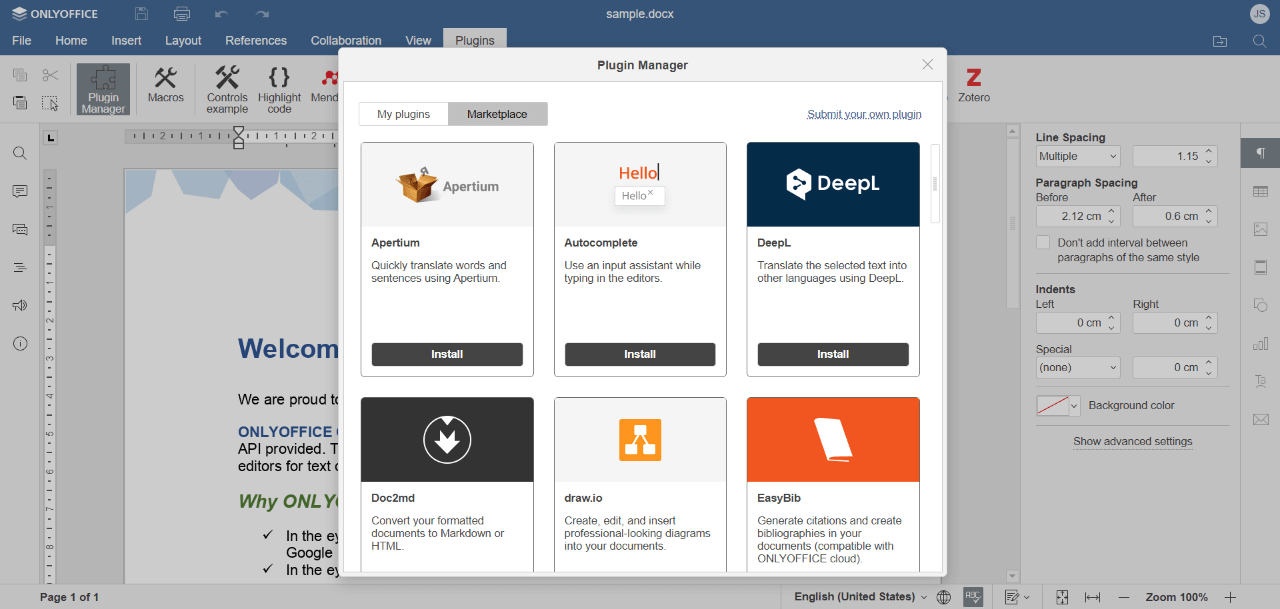Click the Zoom in plus icon

pyautogui.click(x=1230, y=597)
